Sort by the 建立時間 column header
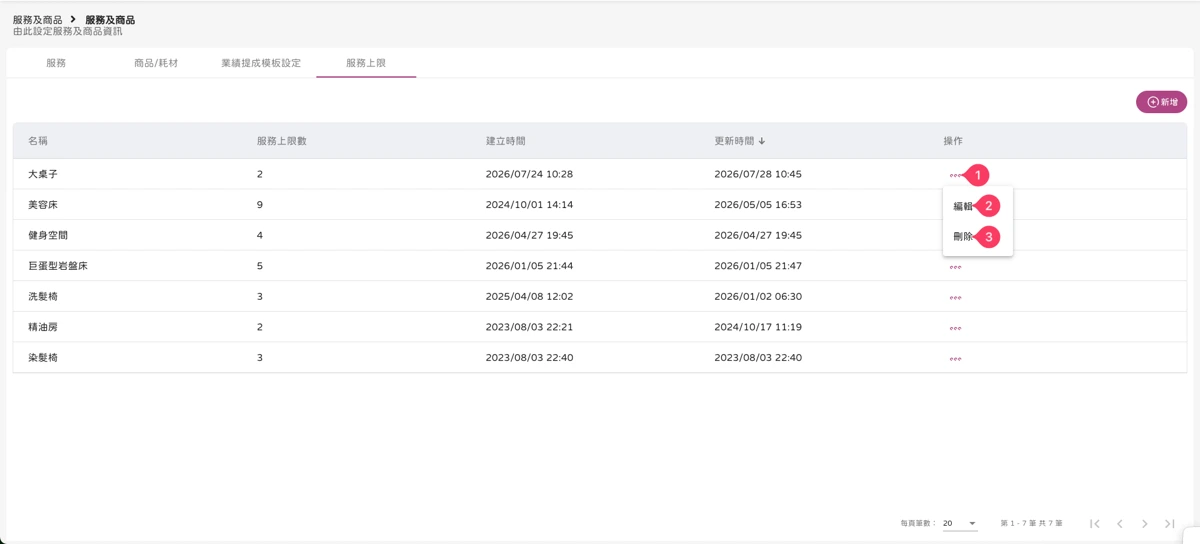This screenshot has width=1200, height=544. pos(506,141)
